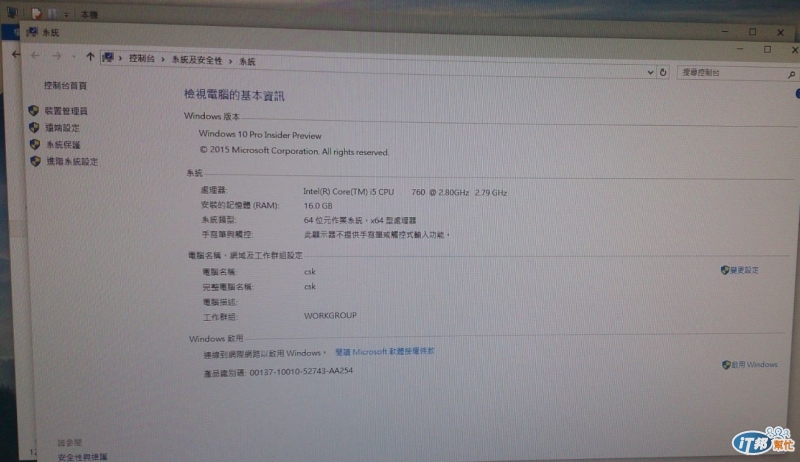The image size is (800, 462).
Task: Expand chevron after 控制台 breadcrumb
Action: click(x=163, y=60)
